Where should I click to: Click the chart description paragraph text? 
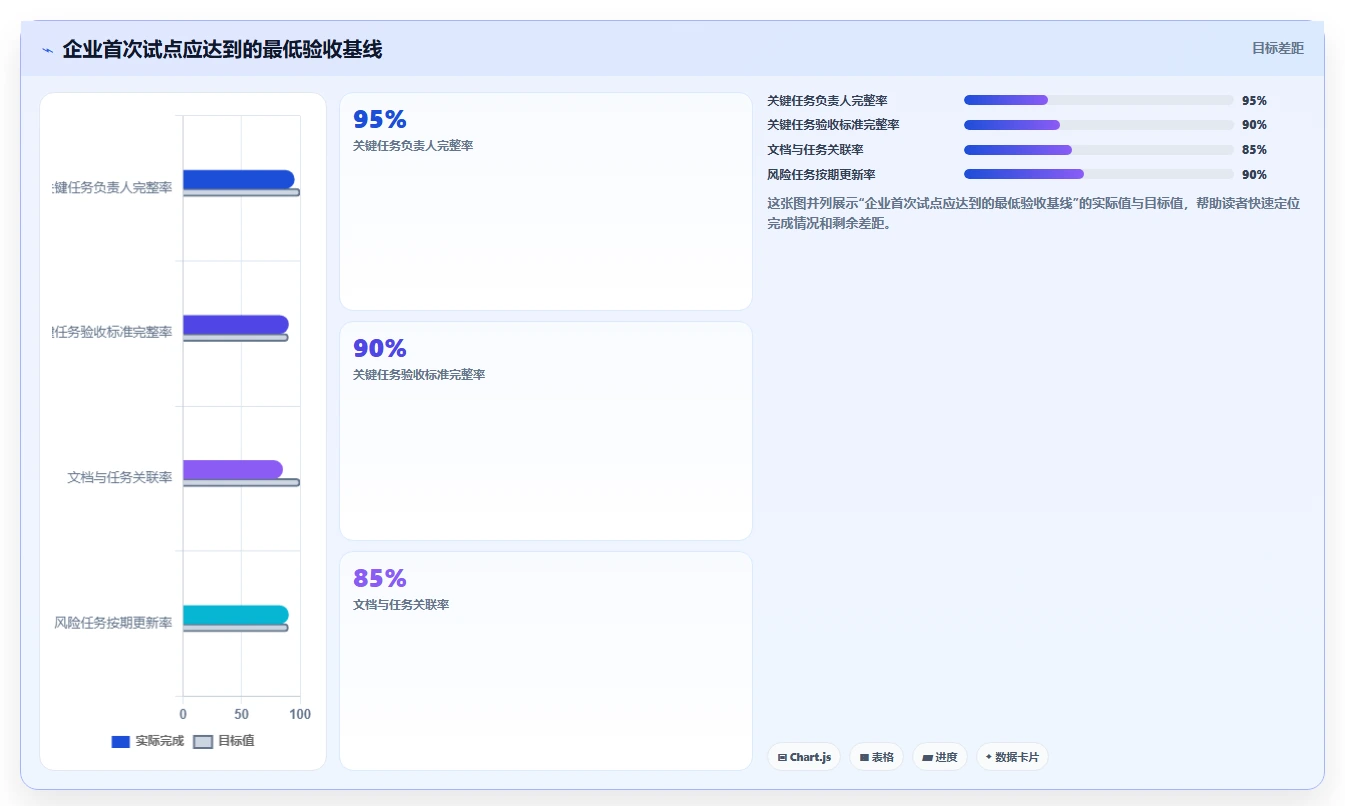click(x=1033, y=213)
